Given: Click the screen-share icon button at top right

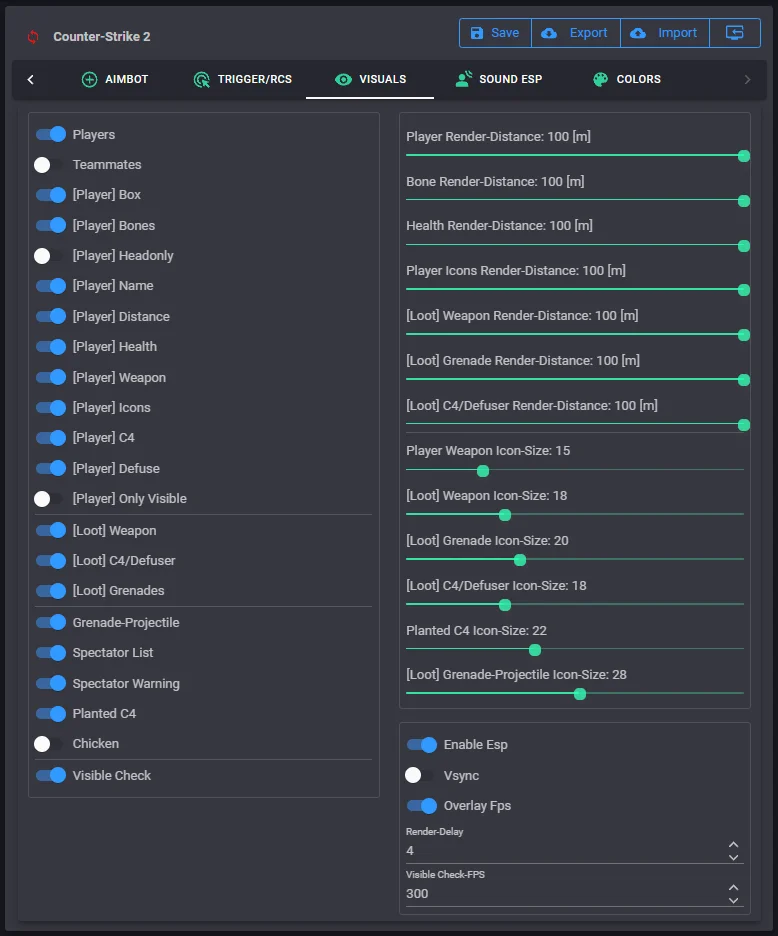Looking at the screenshot, I should (x=734, y=33).
